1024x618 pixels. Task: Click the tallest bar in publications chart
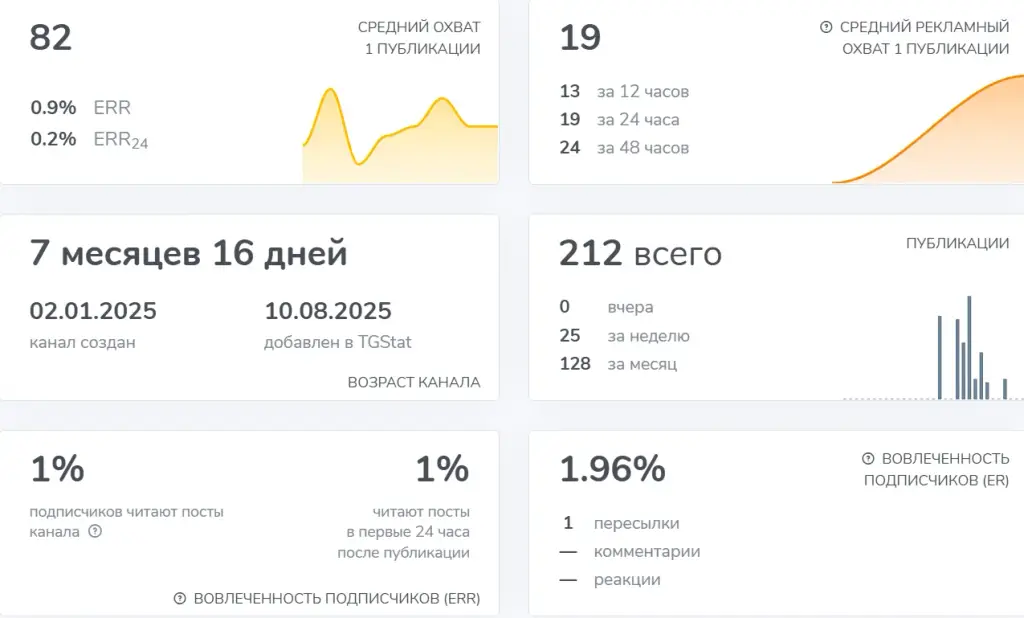969,347
